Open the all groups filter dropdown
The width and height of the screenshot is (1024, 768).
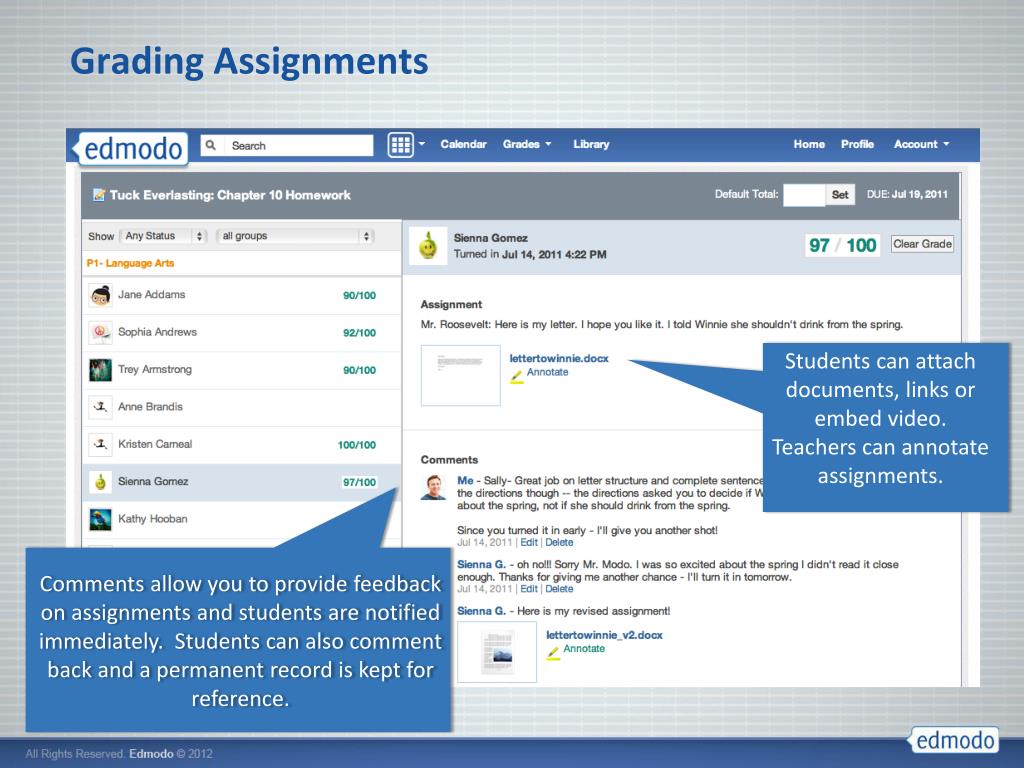(296, 236)
